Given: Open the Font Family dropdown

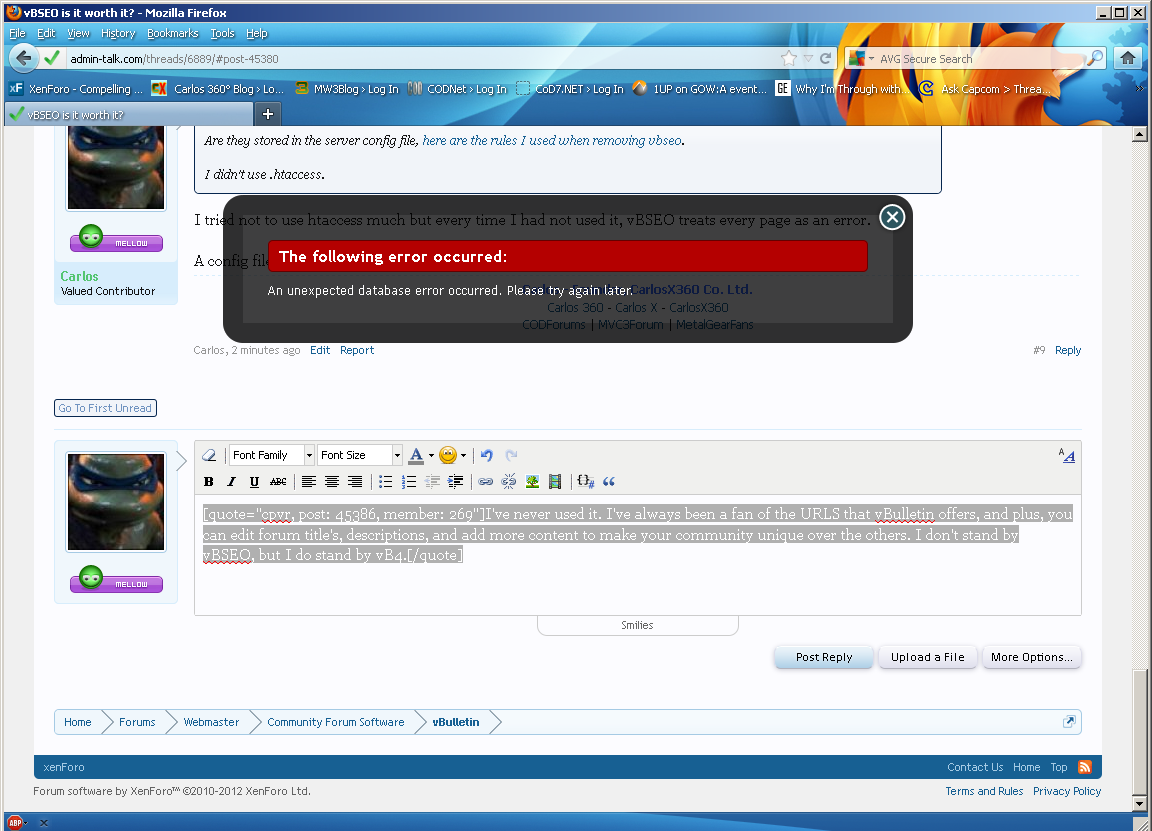Looking at the screenshot, I should pyautogui.click(x=272, y=456).
